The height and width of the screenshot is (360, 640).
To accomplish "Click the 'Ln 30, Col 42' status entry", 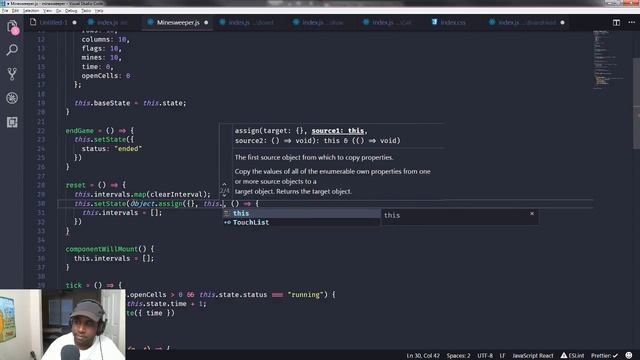I will click(423, 356).
